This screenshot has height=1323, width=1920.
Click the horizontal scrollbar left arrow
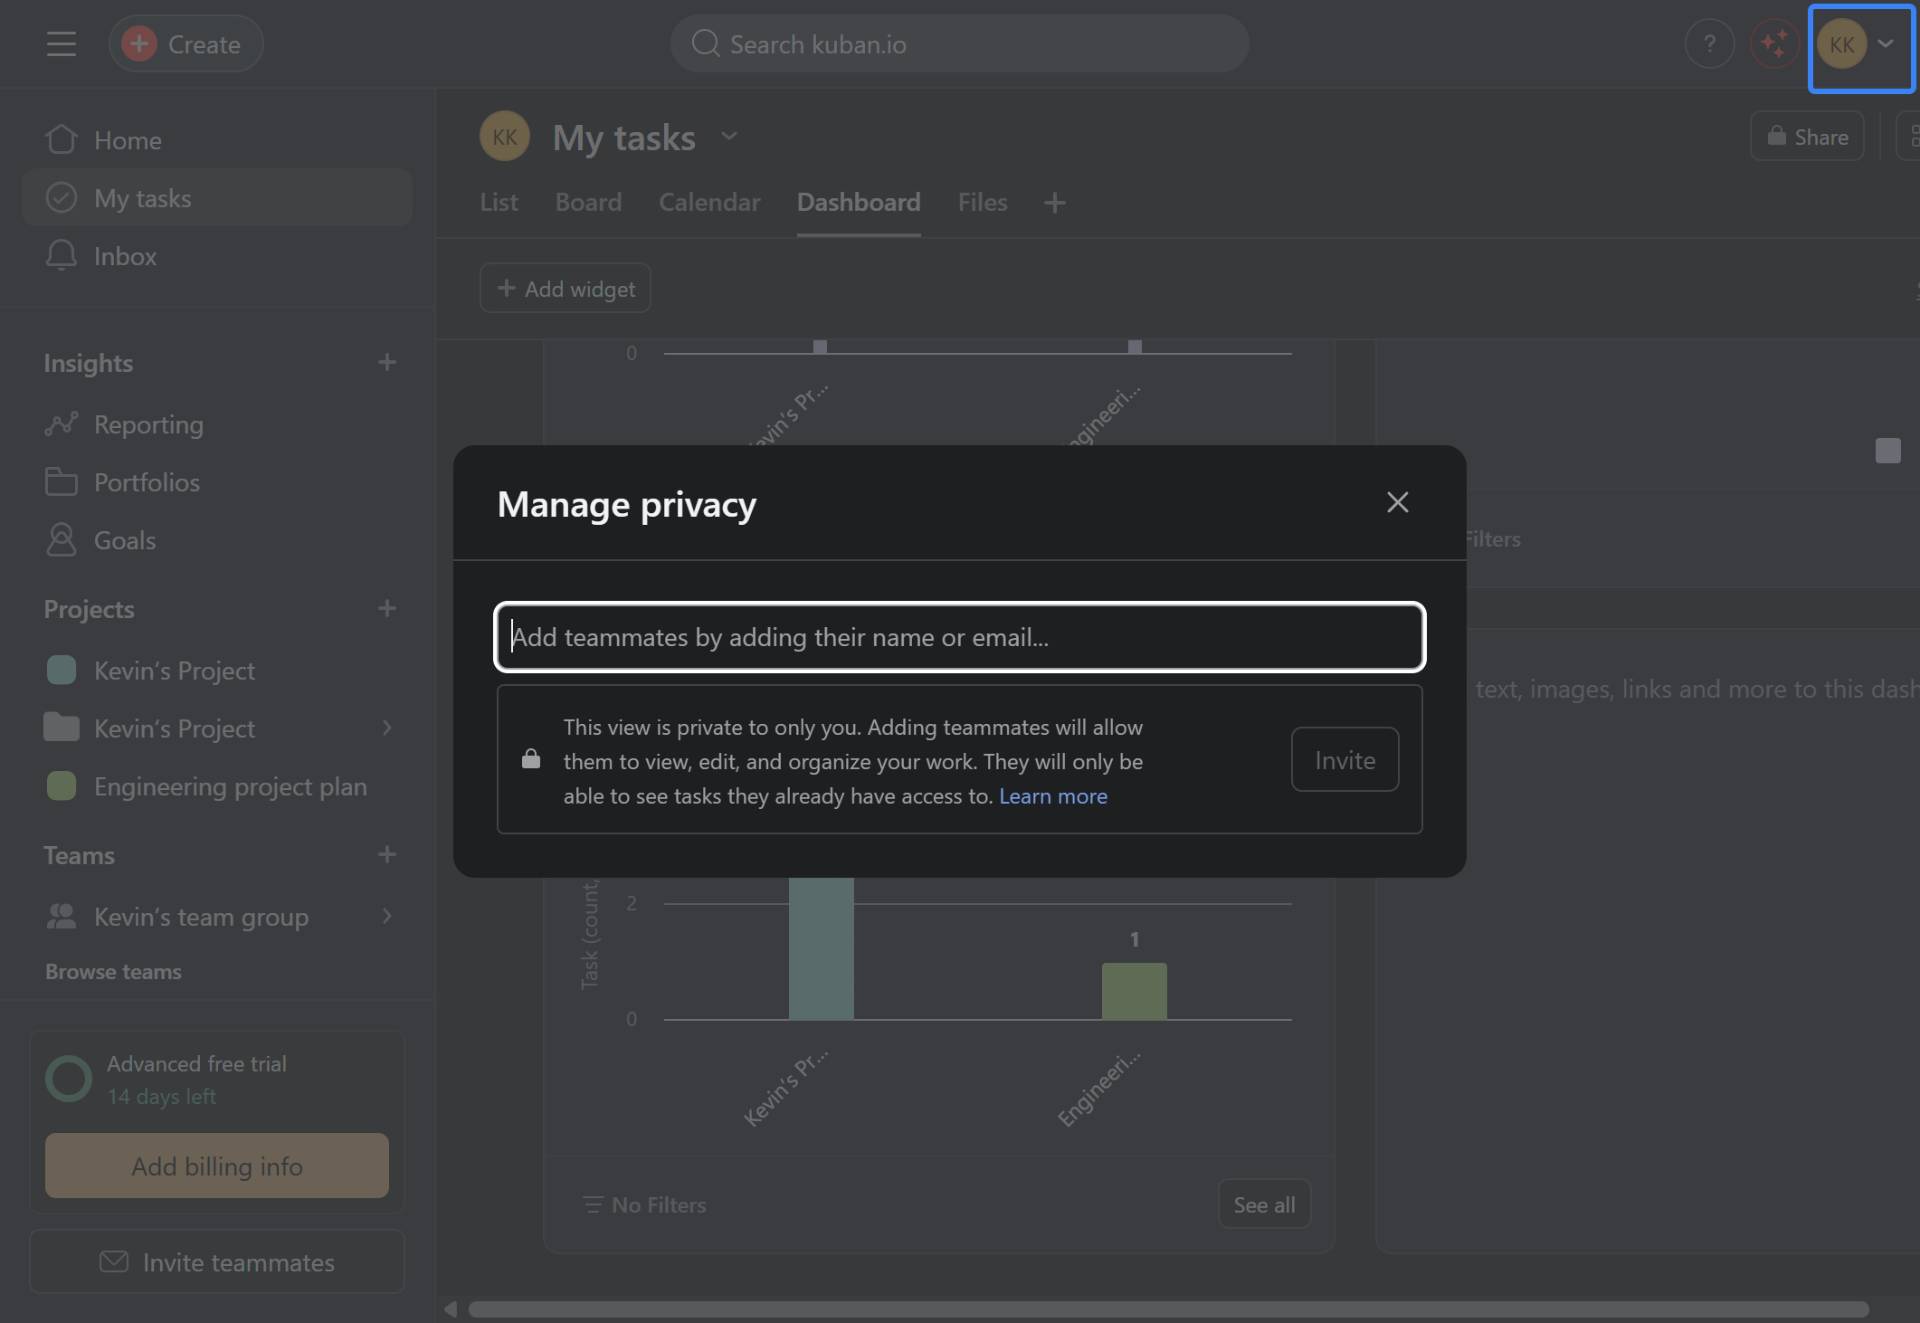pos(450,1309)
